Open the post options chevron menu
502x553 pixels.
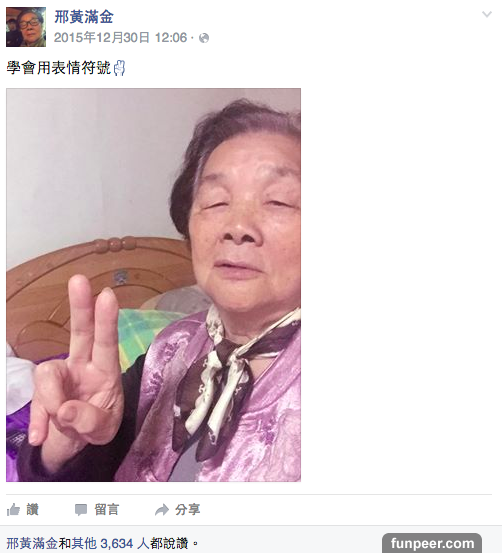coord(486,14)
